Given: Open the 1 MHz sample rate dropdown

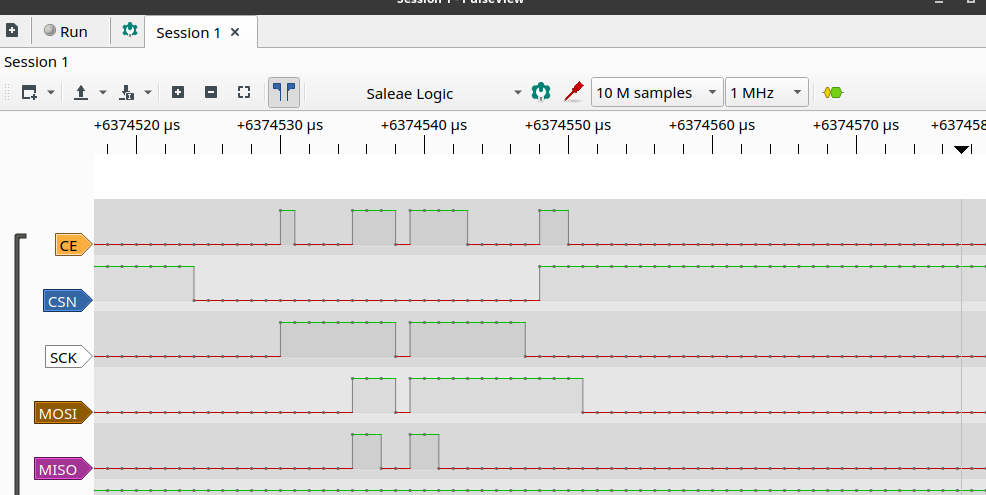Looking at the screenshot, I should pyautogui.click(x=767, y=93).
